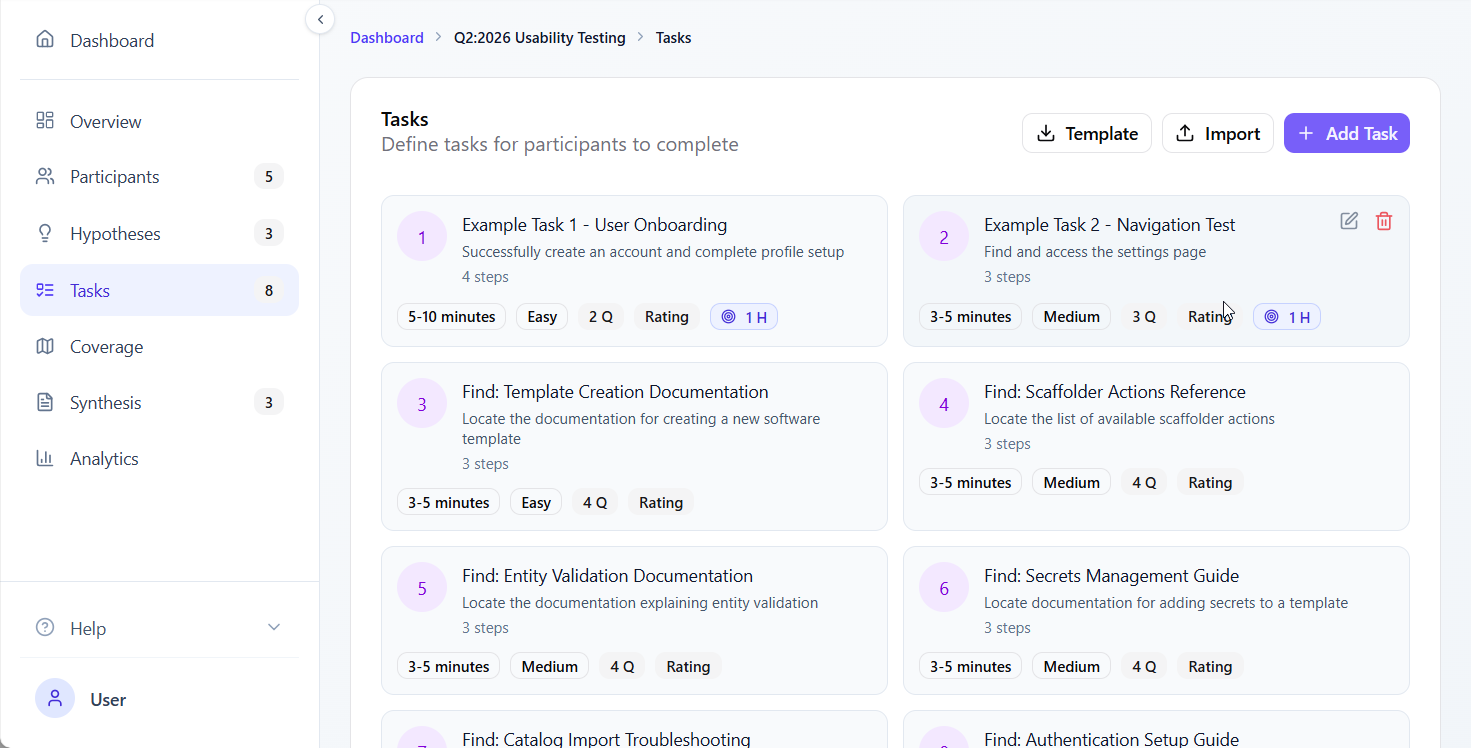Image resolution: width=1471 pixels, height=748 pixels.
Task: Click the red trash icon on Task 2
Action: click(1384, 221)
